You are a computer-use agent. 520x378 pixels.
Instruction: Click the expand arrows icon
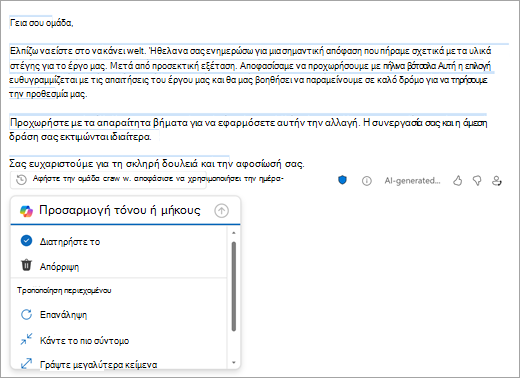pos(26,363)
